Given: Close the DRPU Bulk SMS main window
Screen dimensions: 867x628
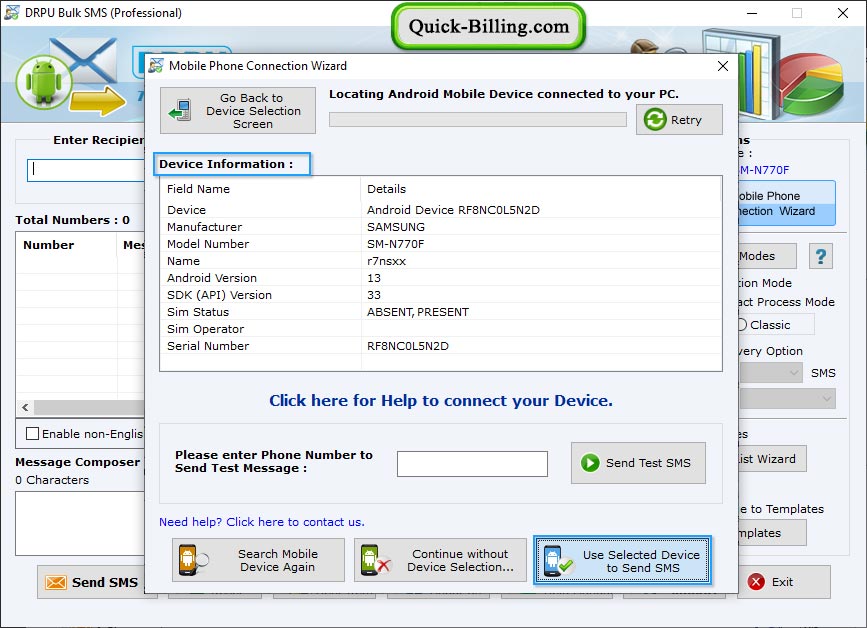Looking at the screenshot, I should [843, 13].
